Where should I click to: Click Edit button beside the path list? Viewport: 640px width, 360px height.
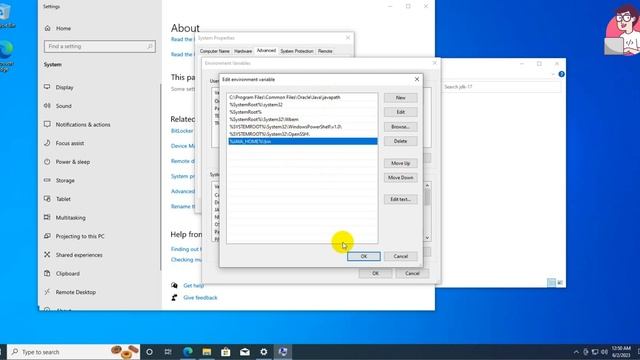coord(400,112)
